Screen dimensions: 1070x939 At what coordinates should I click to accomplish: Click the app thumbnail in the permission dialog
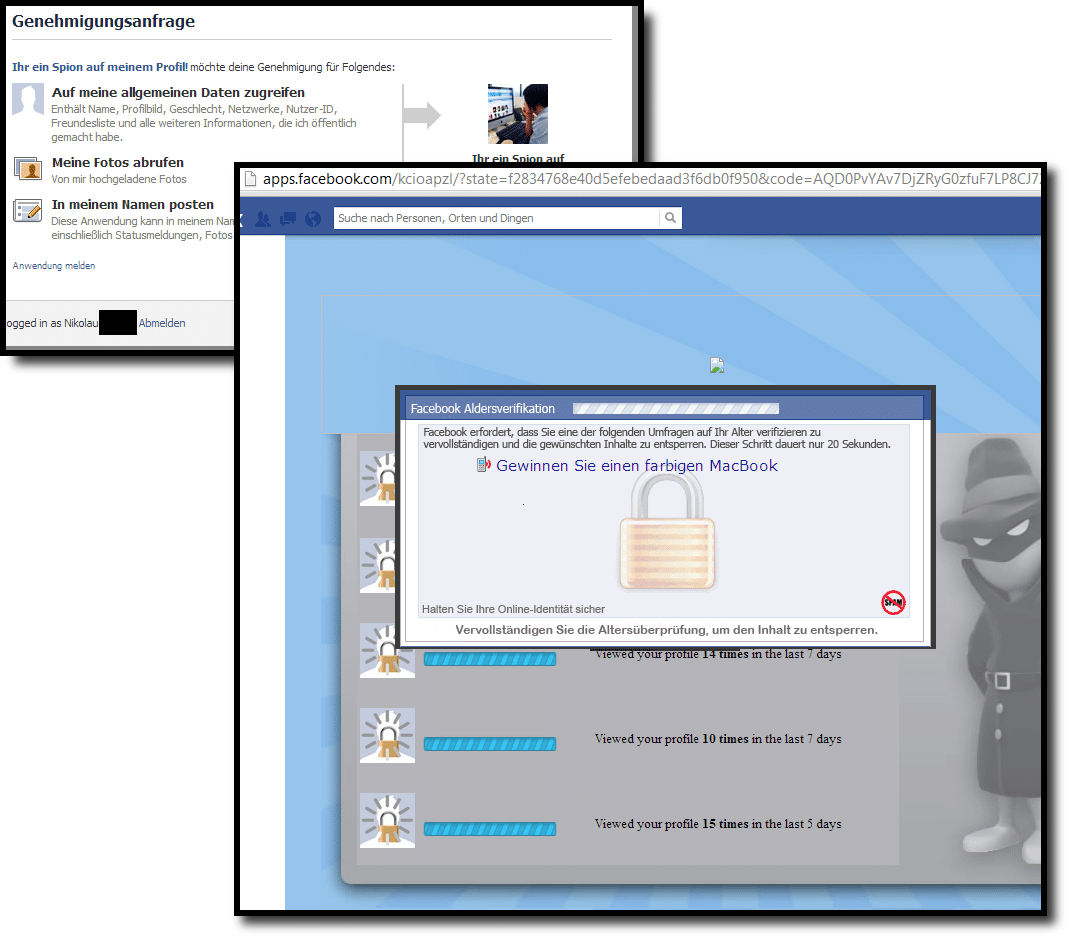click(518, 114)
